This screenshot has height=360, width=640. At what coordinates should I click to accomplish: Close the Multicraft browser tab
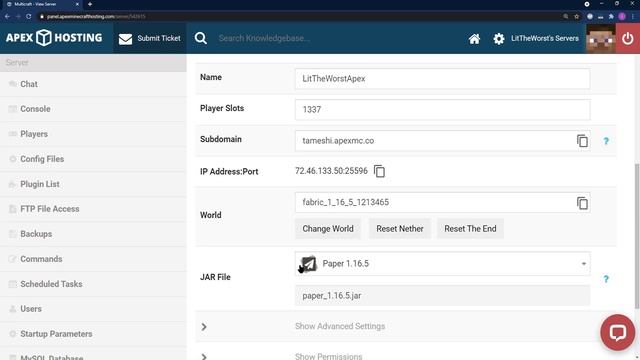coord(77,4)
